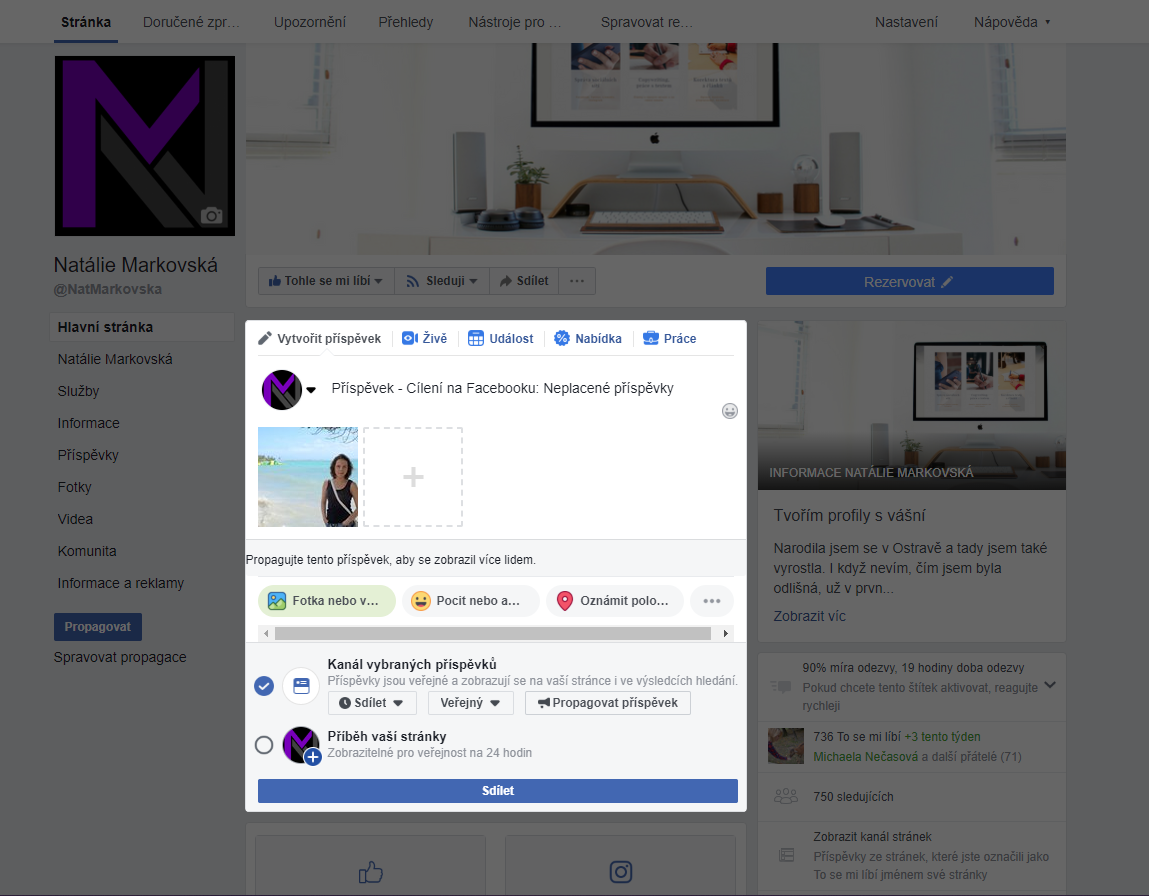The image size is (1149, 896).
Task: Click the pencil edit icon on the Rezervovat button
Action: tap(947, 282)
